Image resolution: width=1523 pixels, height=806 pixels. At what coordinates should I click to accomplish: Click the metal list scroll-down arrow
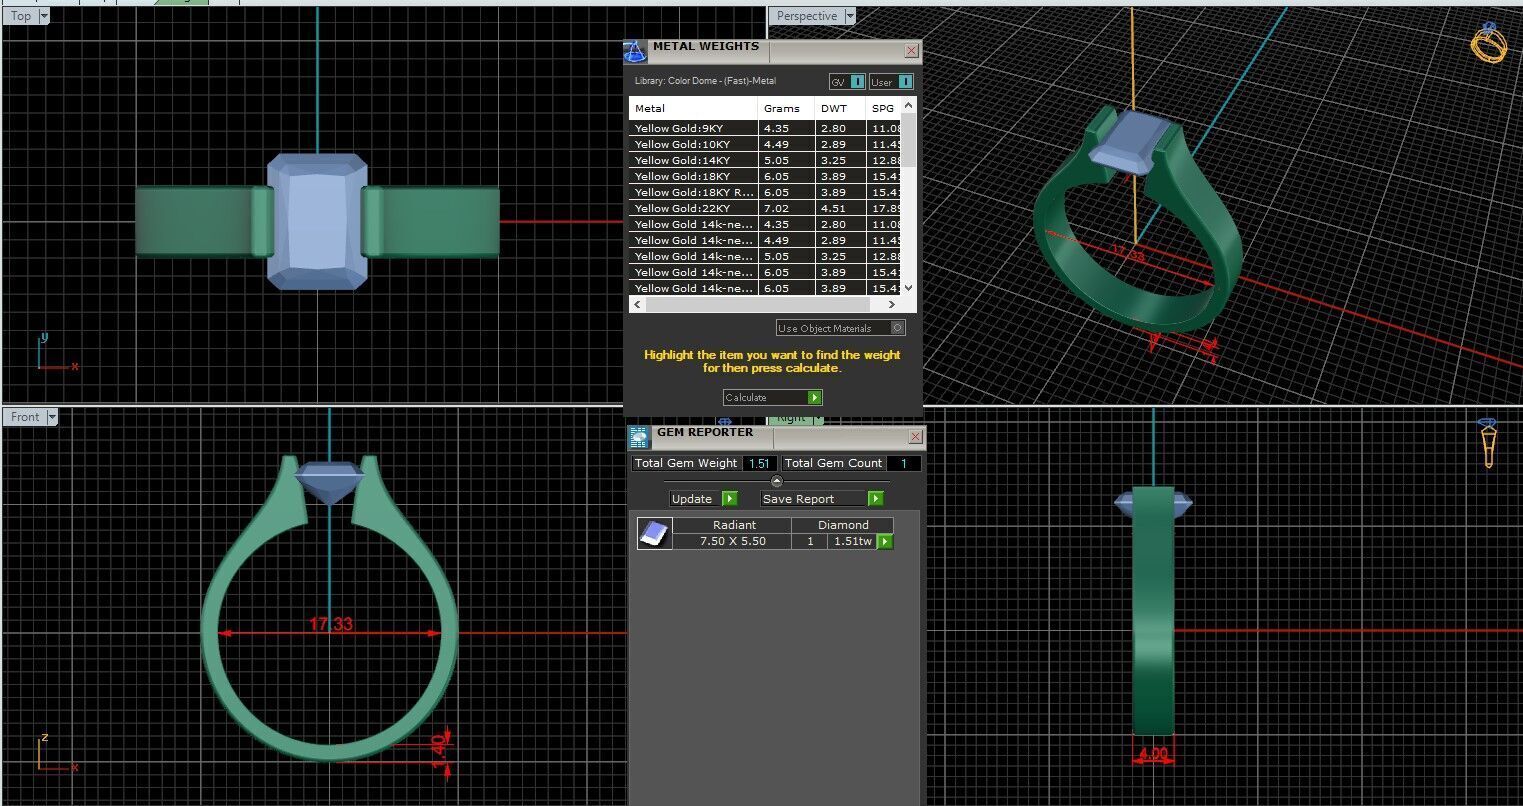[908, 288]
